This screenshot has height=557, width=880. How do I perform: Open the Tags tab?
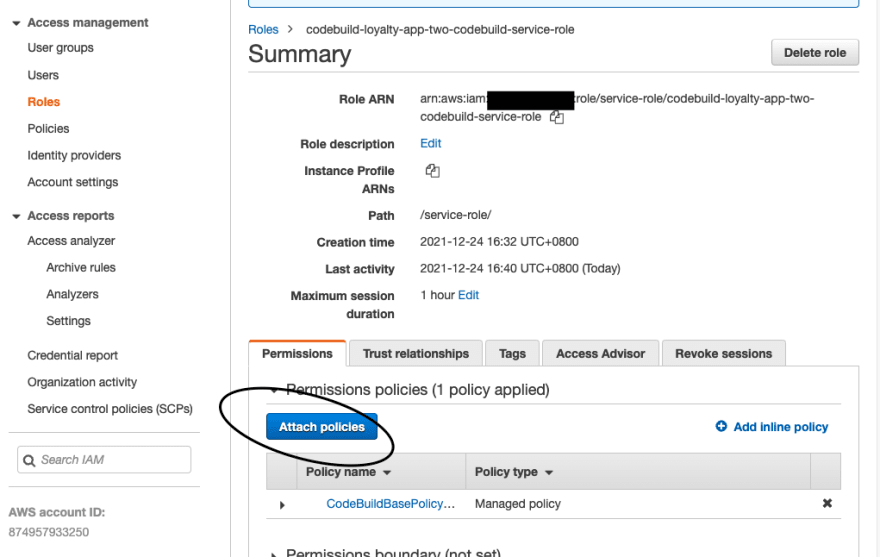click(512, 354)
